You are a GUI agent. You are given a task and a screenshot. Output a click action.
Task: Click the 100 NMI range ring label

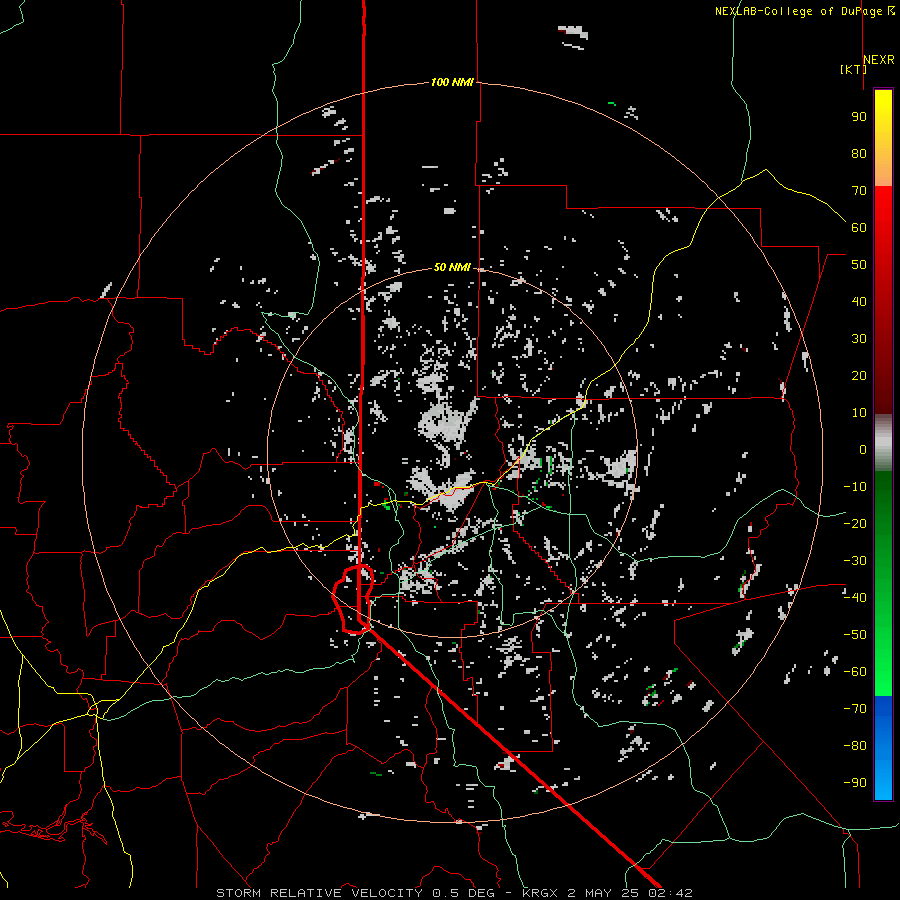[452, 83]
